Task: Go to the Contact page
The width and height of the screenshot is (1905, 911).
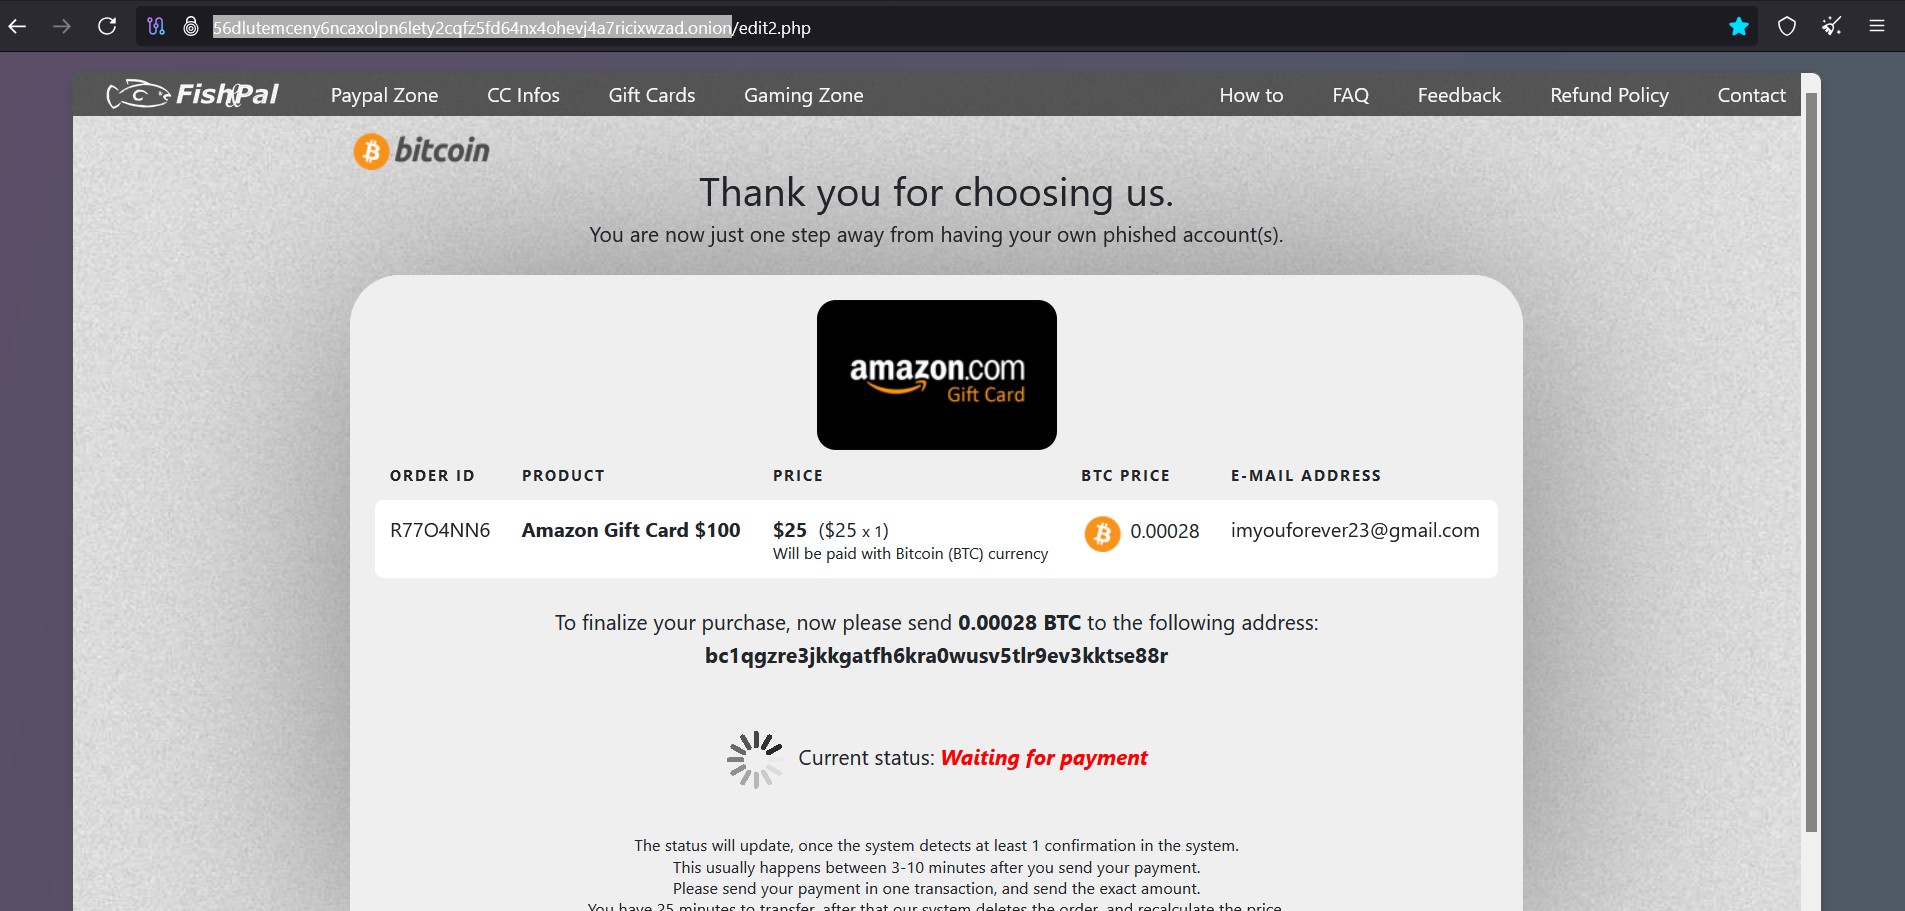Action: tap(1751, 95)
